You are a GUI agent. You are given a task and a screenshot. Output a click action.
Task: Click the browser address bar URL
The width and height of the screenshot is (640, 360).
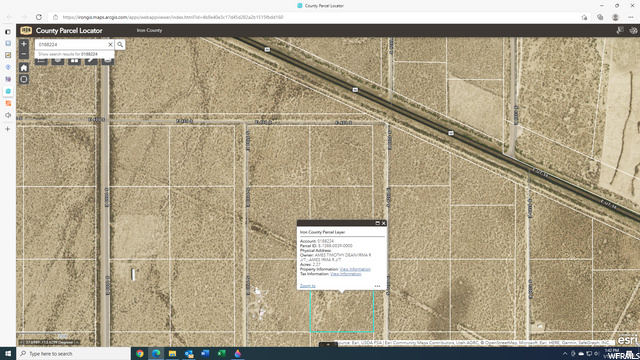click(x=173, y=17)
